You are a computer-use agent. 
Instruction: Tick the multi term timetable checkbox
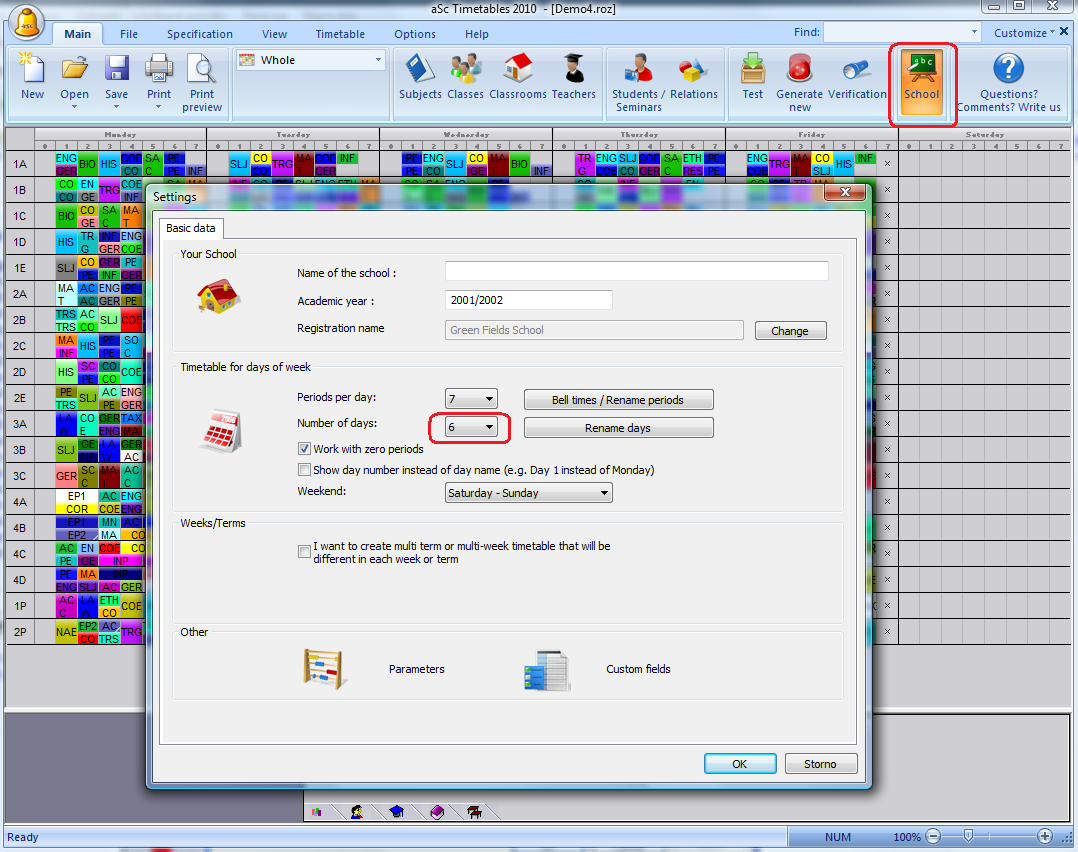pos(305,551)
